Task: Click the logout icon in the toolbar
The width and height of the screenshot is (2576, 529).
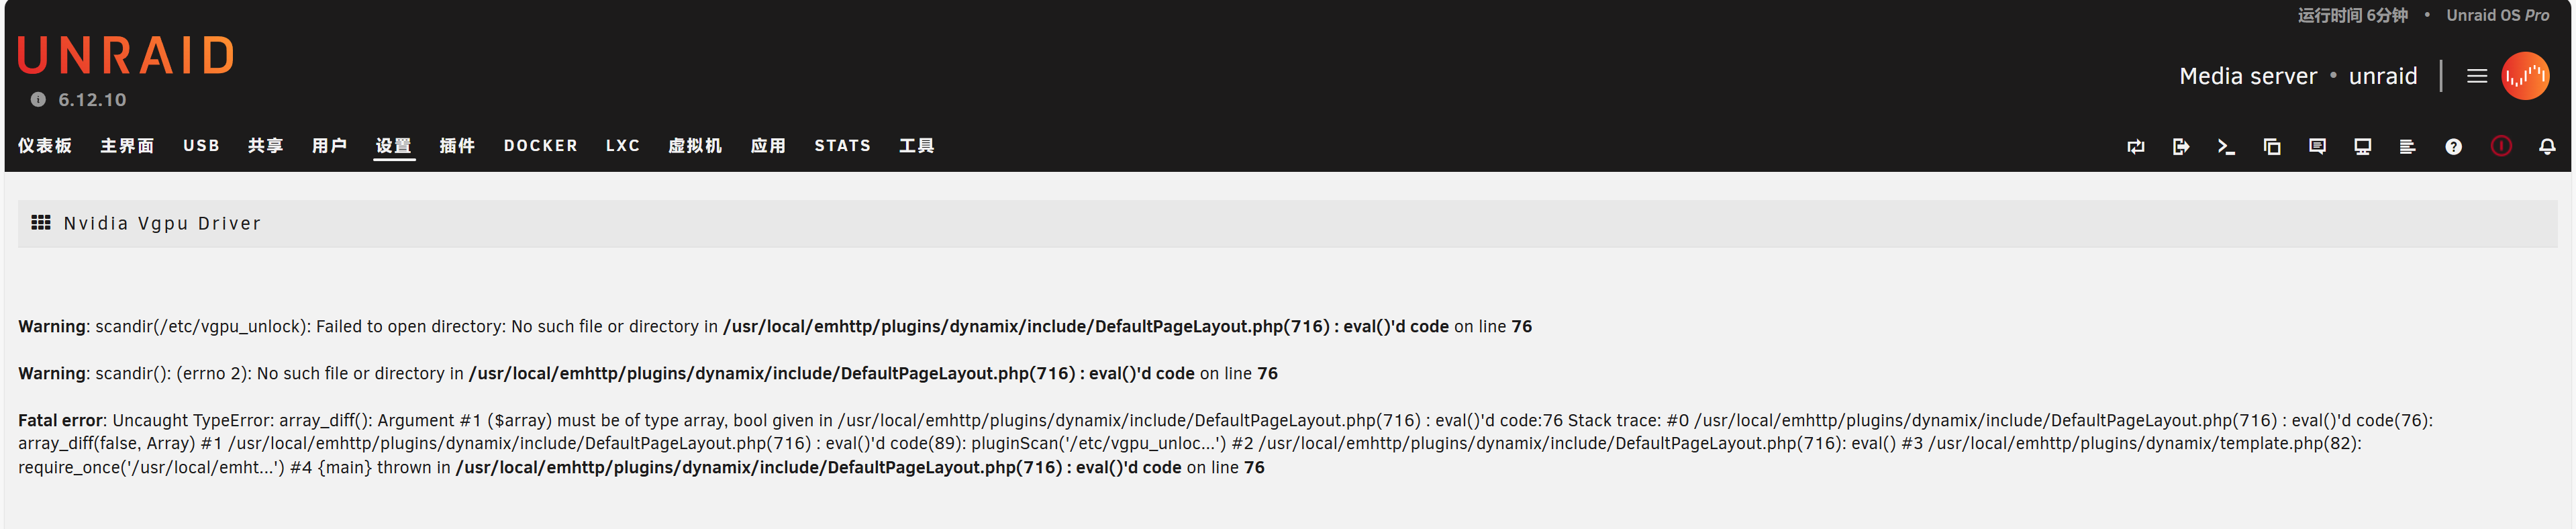Action: point(2181,147)
